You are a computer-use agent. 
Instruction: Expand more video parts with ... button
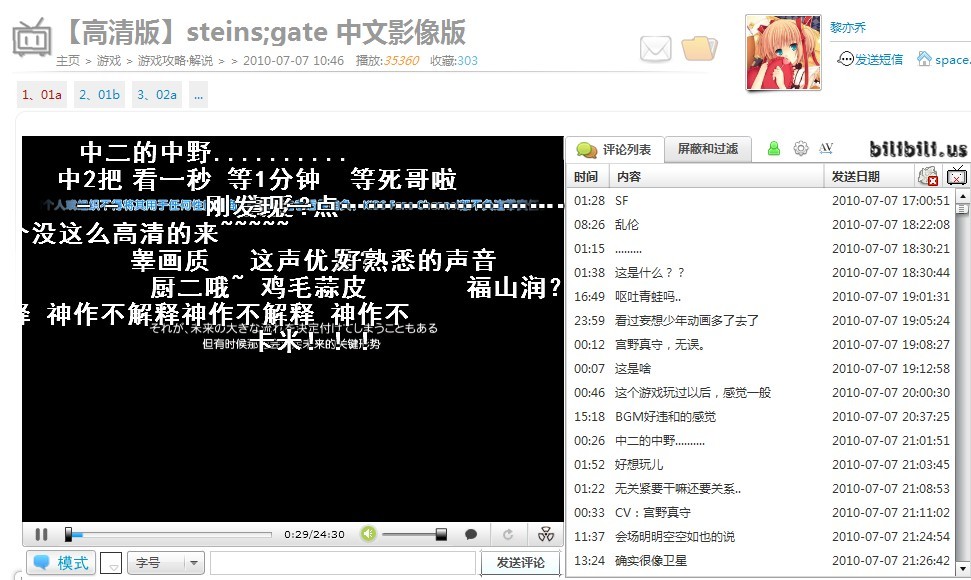[198, 95]
